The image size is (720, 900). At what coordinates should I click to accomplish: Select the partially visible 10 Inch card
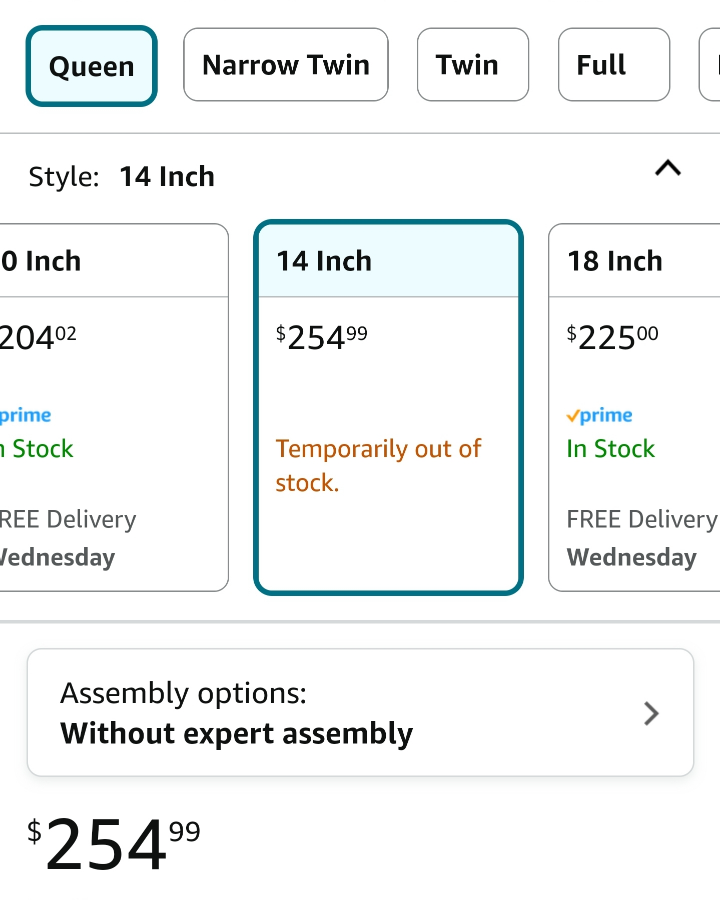pyautogui.click(x=114, y=408)
